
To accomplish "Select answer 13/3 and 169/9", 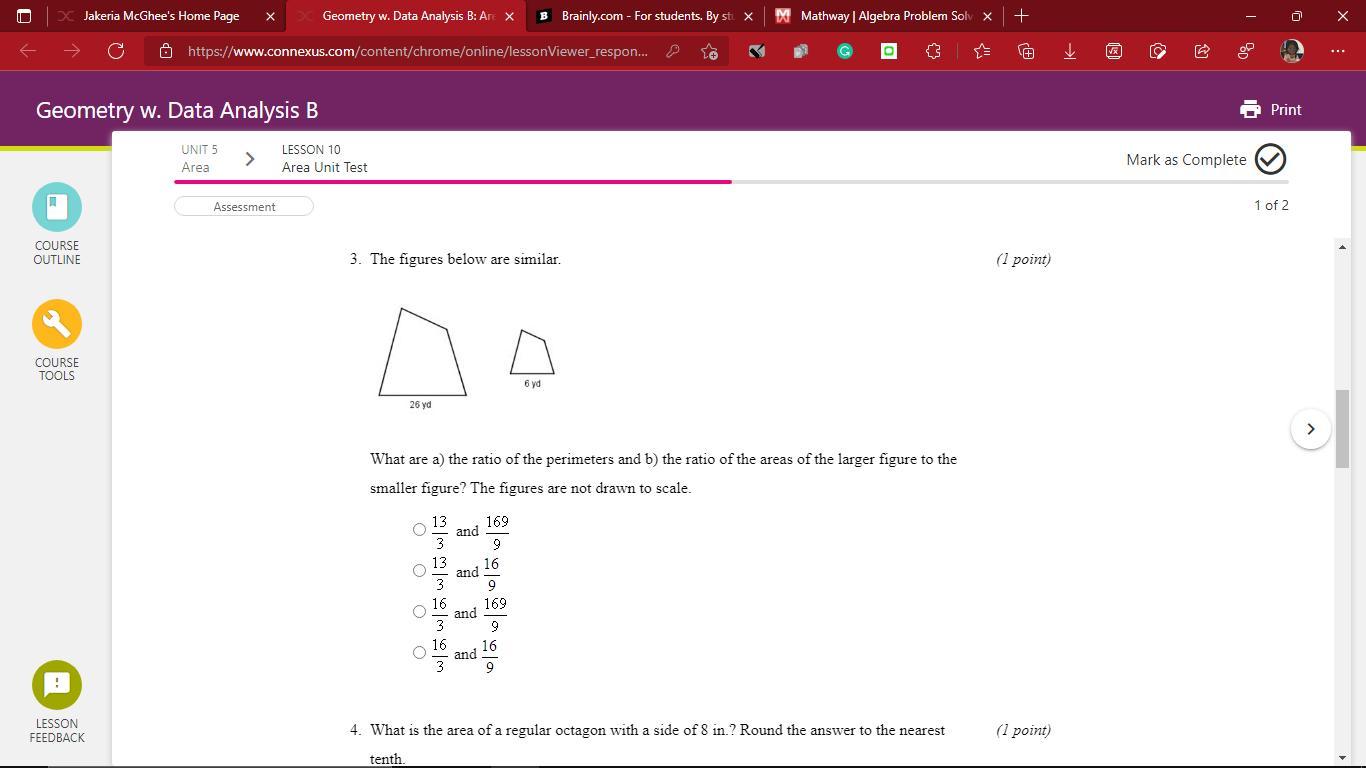I will pyautogui.click(x=419, y=530).
